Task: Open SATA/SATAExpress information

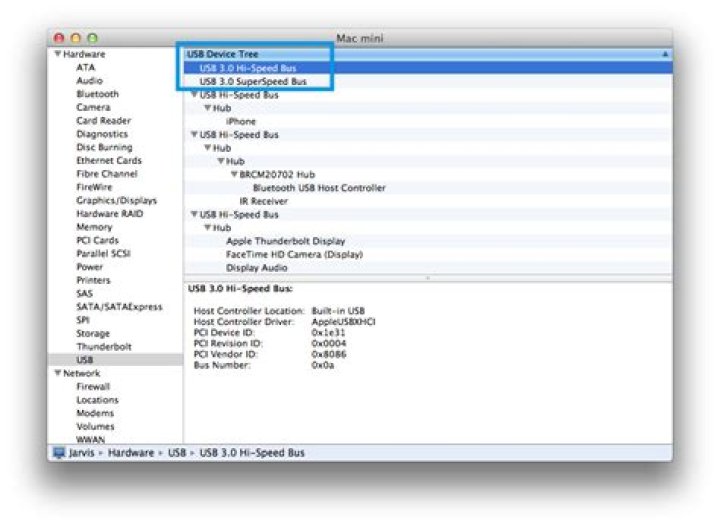Action: pos(119,307)
